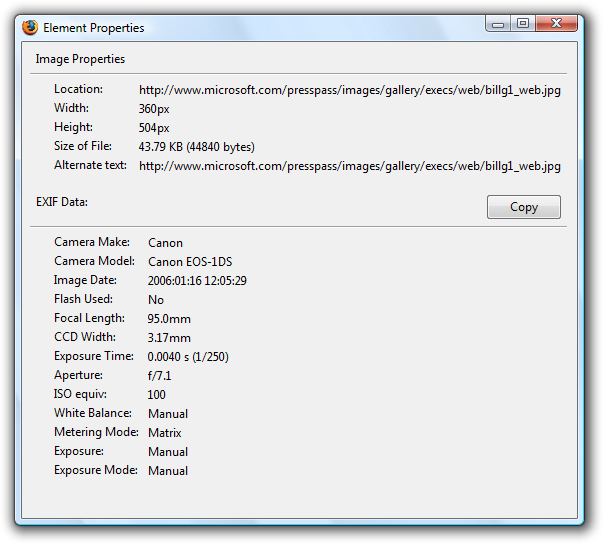Select the Location URL value
Image resolution: width=604 pixels, height=544 pixels.
click(x=350, y=90)
